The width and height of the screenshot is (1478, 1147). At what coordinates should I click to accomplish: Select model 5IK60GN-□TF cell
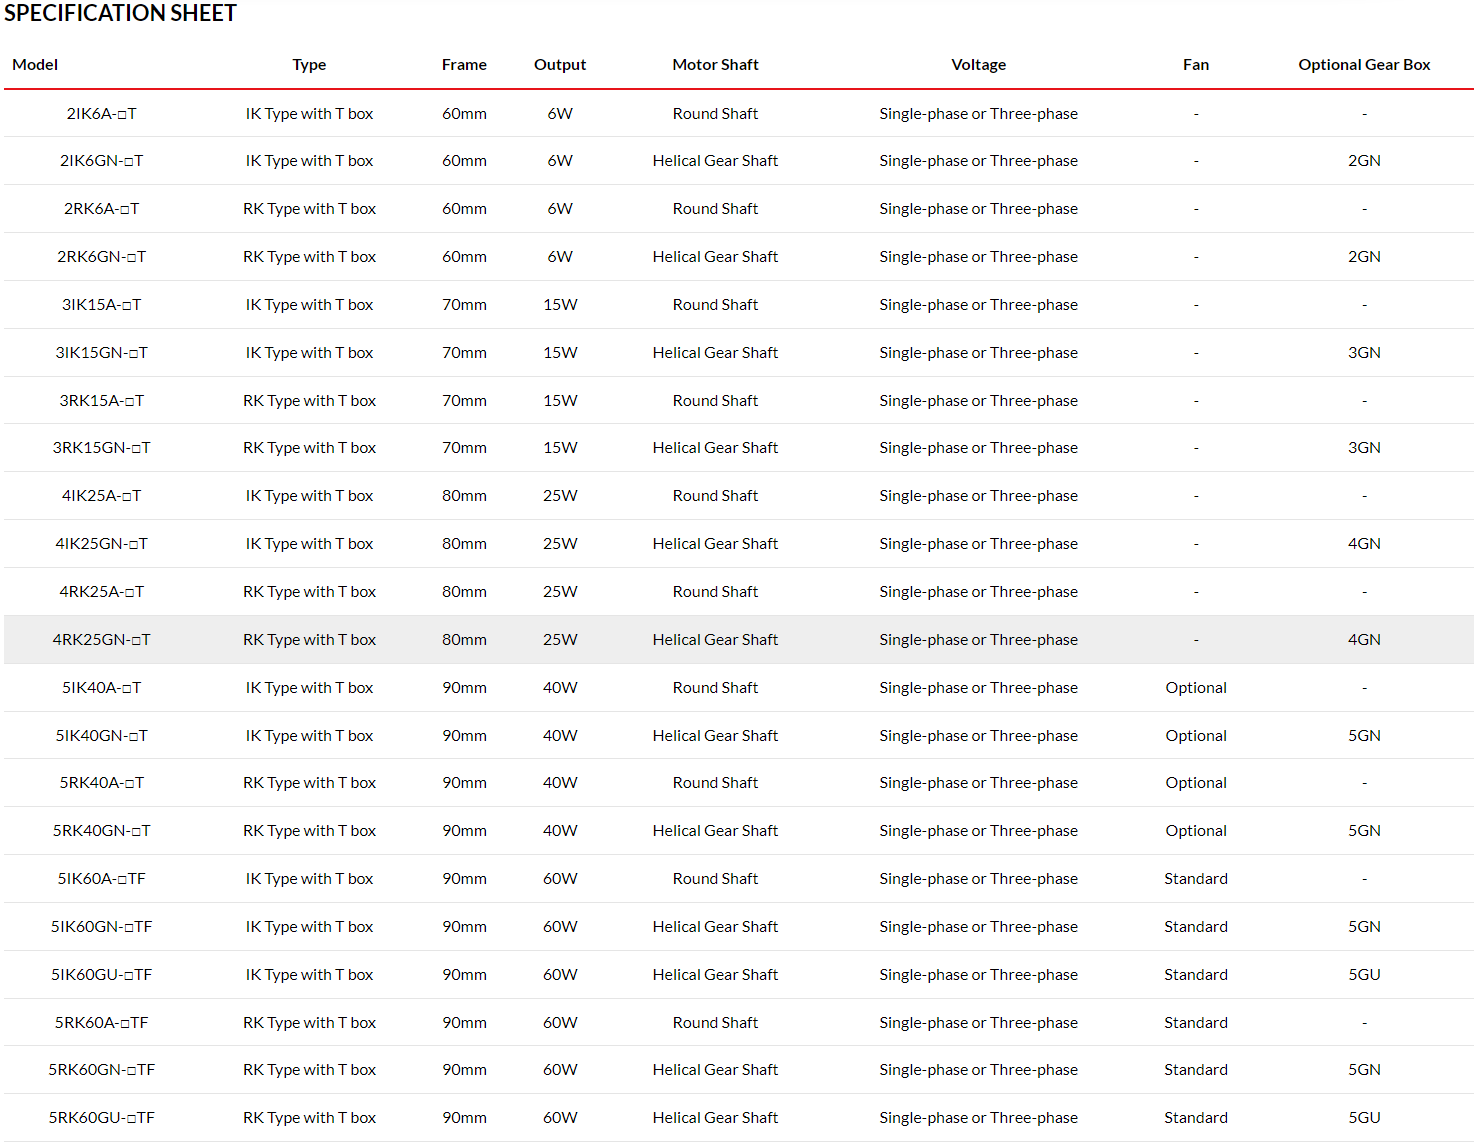(x=101, y=927)
